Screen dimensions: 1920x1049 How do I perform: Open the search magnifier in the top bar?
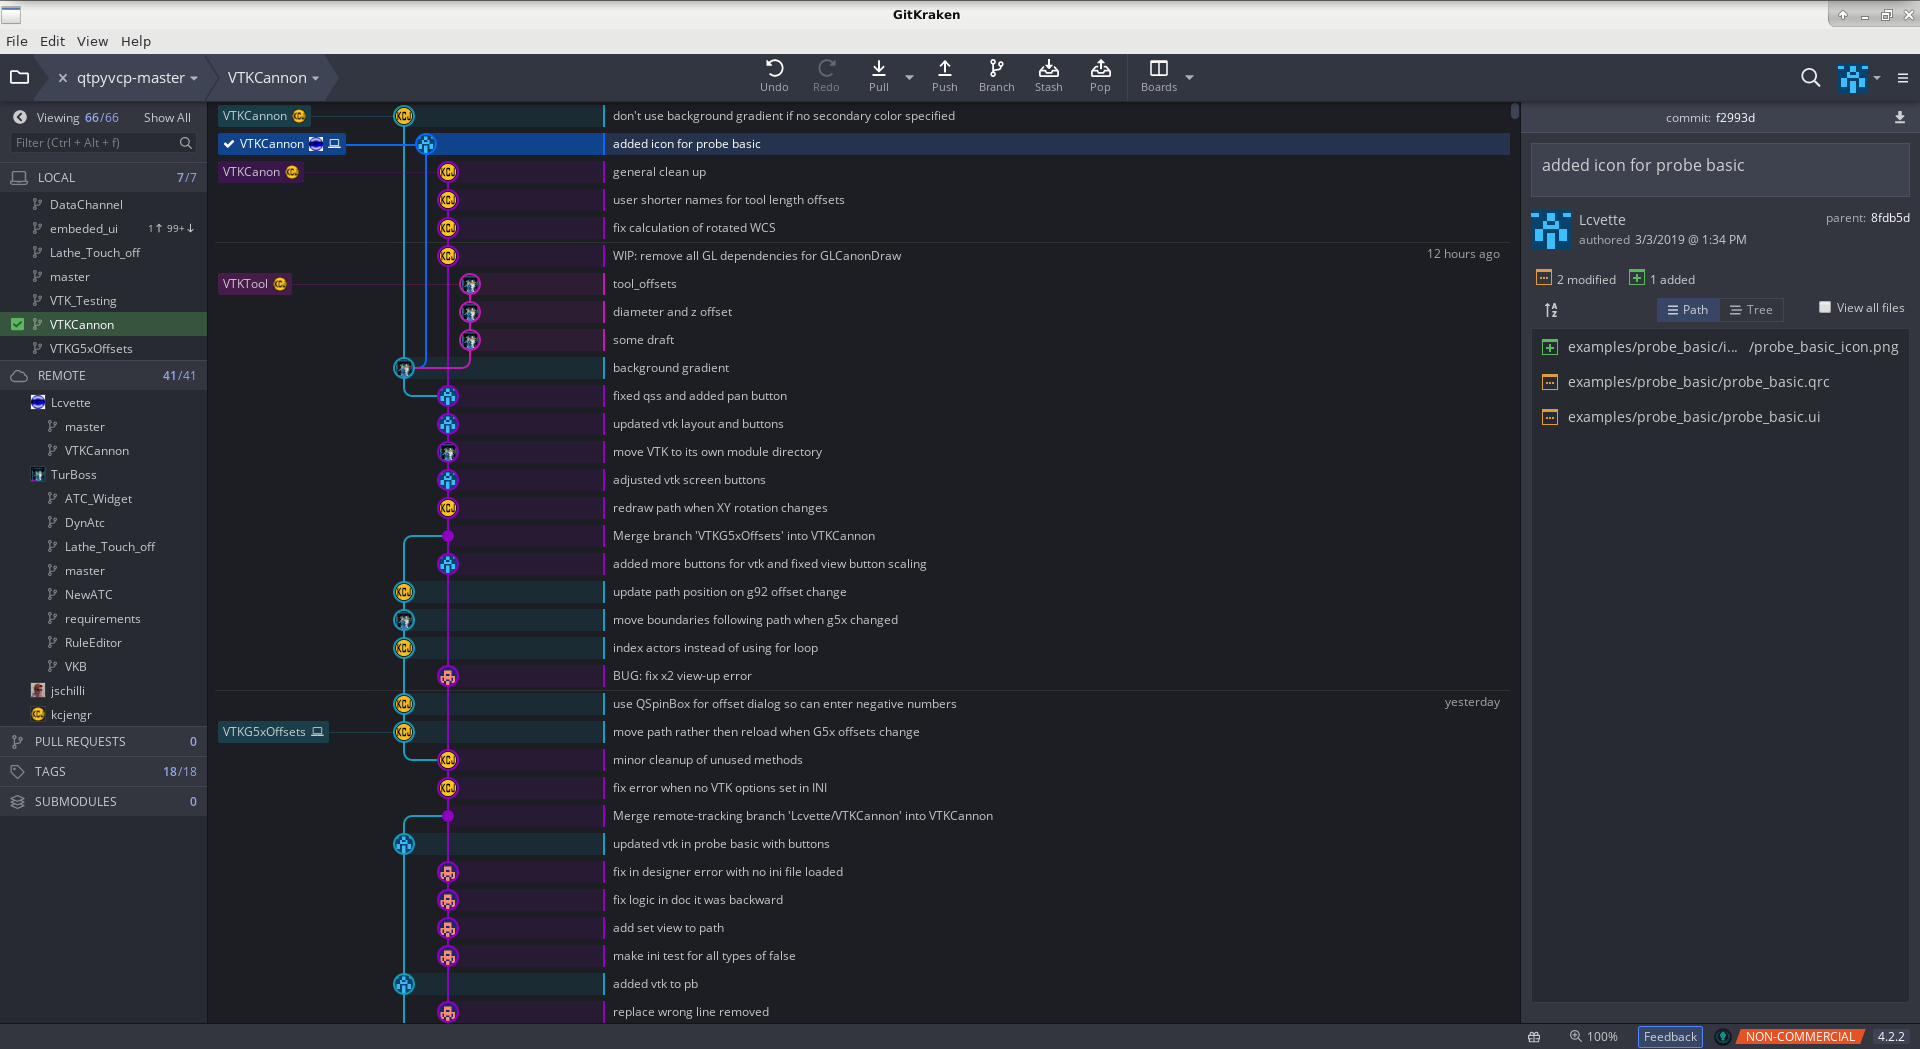tap(1810, 77)
